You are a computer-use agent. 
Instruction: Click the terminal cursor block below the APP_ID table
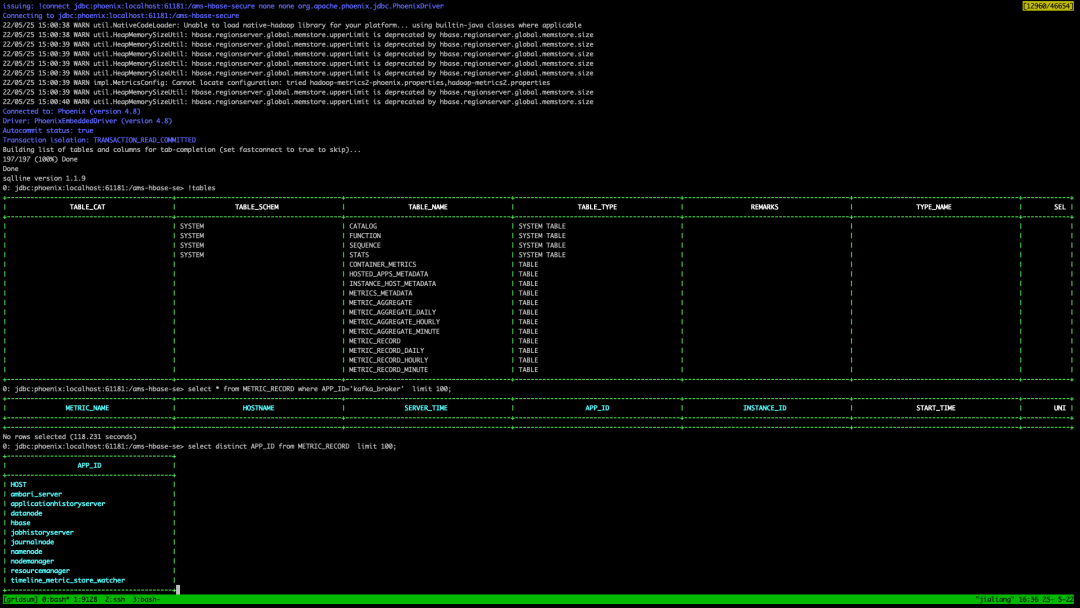tap(178, 590)
